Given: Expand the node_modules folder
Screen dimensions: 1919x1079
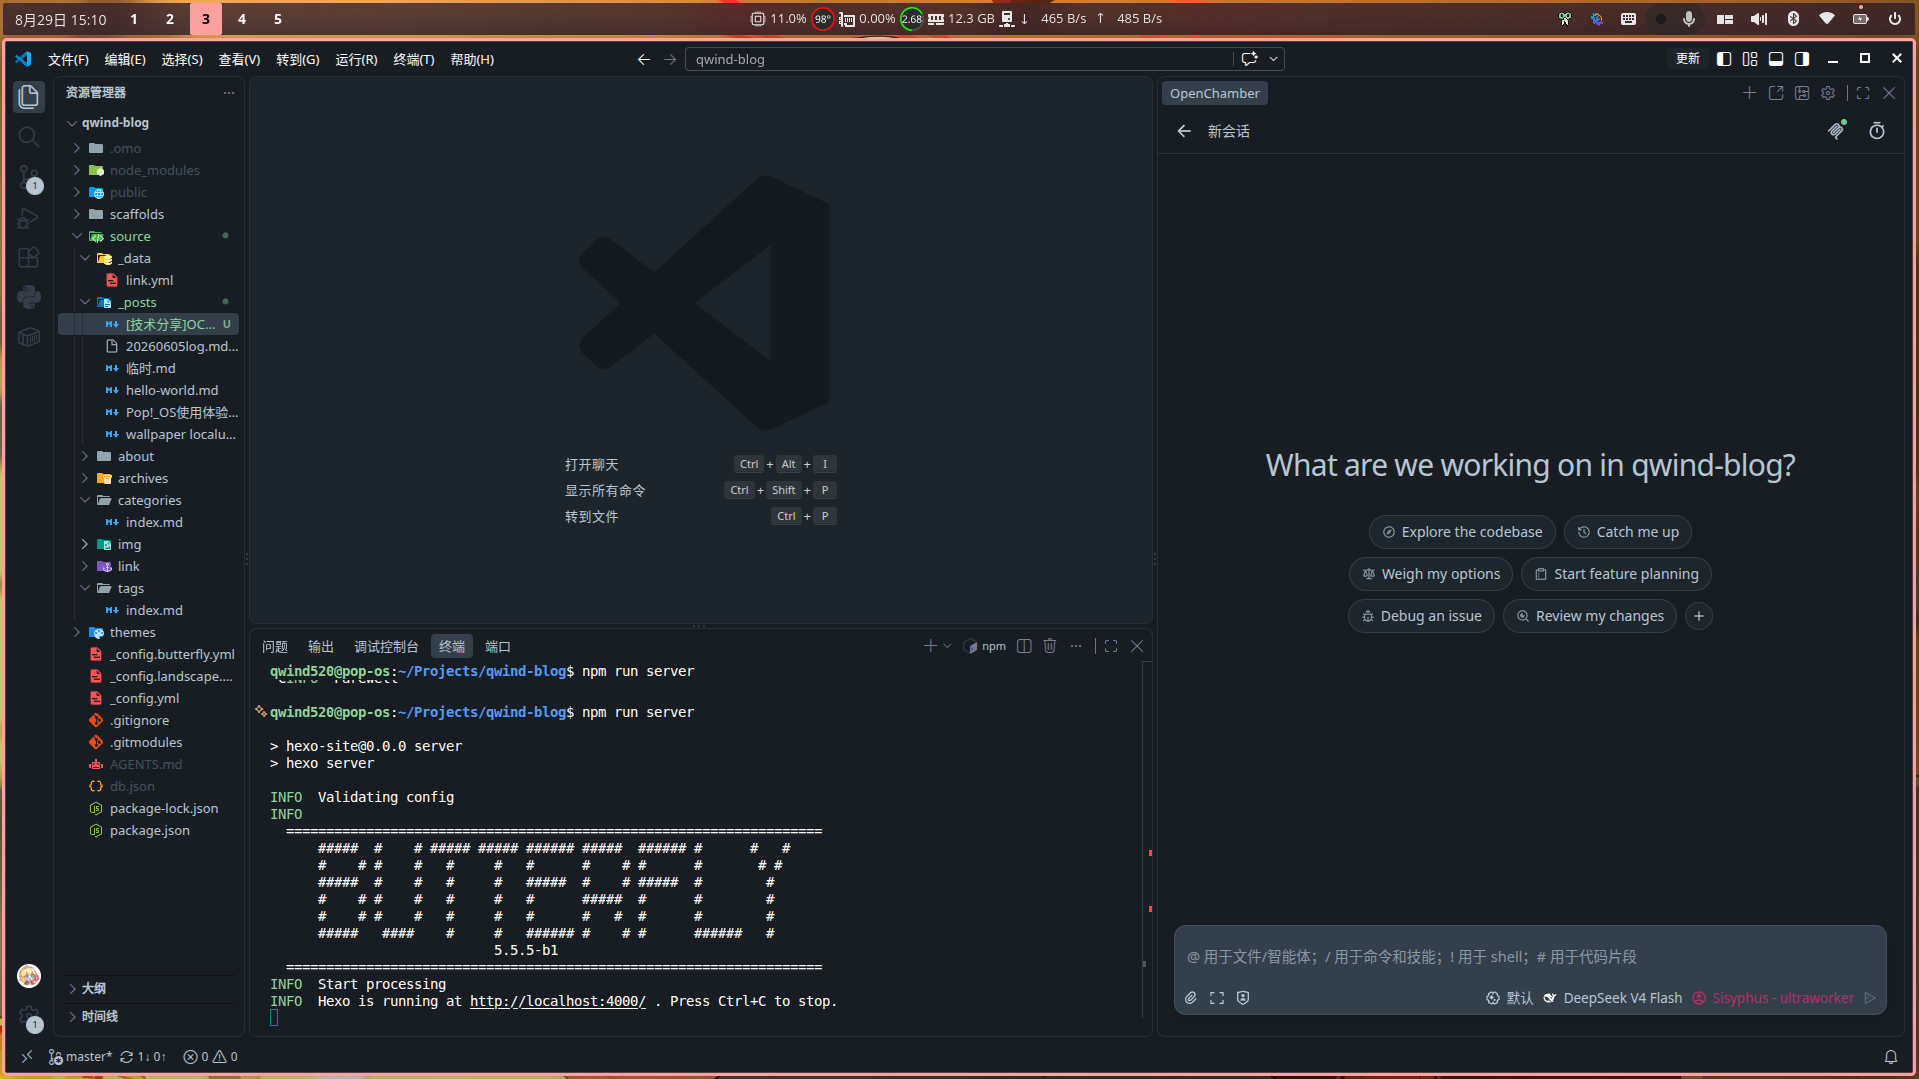Looking at the screenshot, I should 77,170.
